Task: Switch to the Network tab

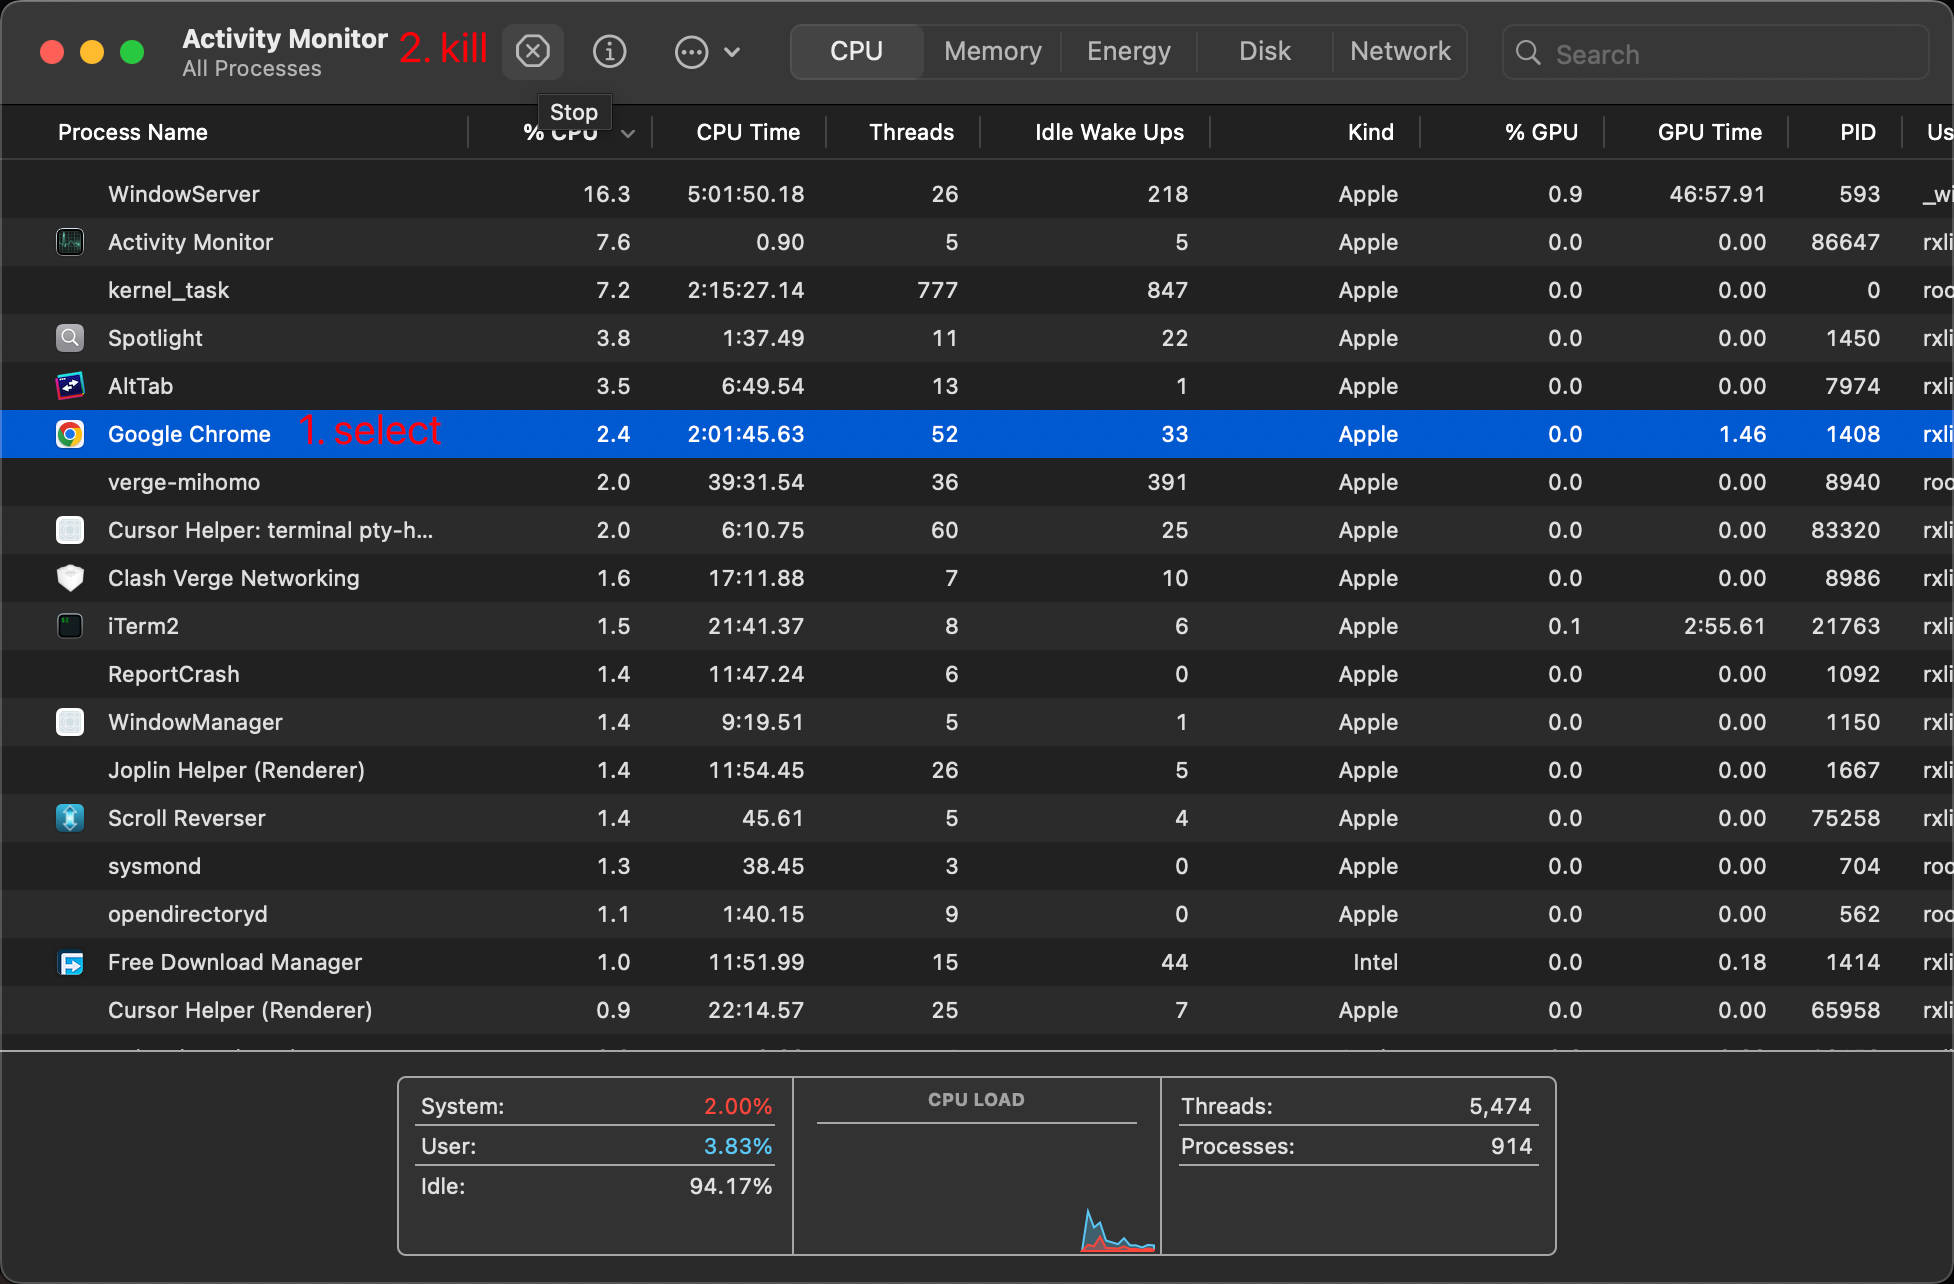Action: tap(1399, 51)
